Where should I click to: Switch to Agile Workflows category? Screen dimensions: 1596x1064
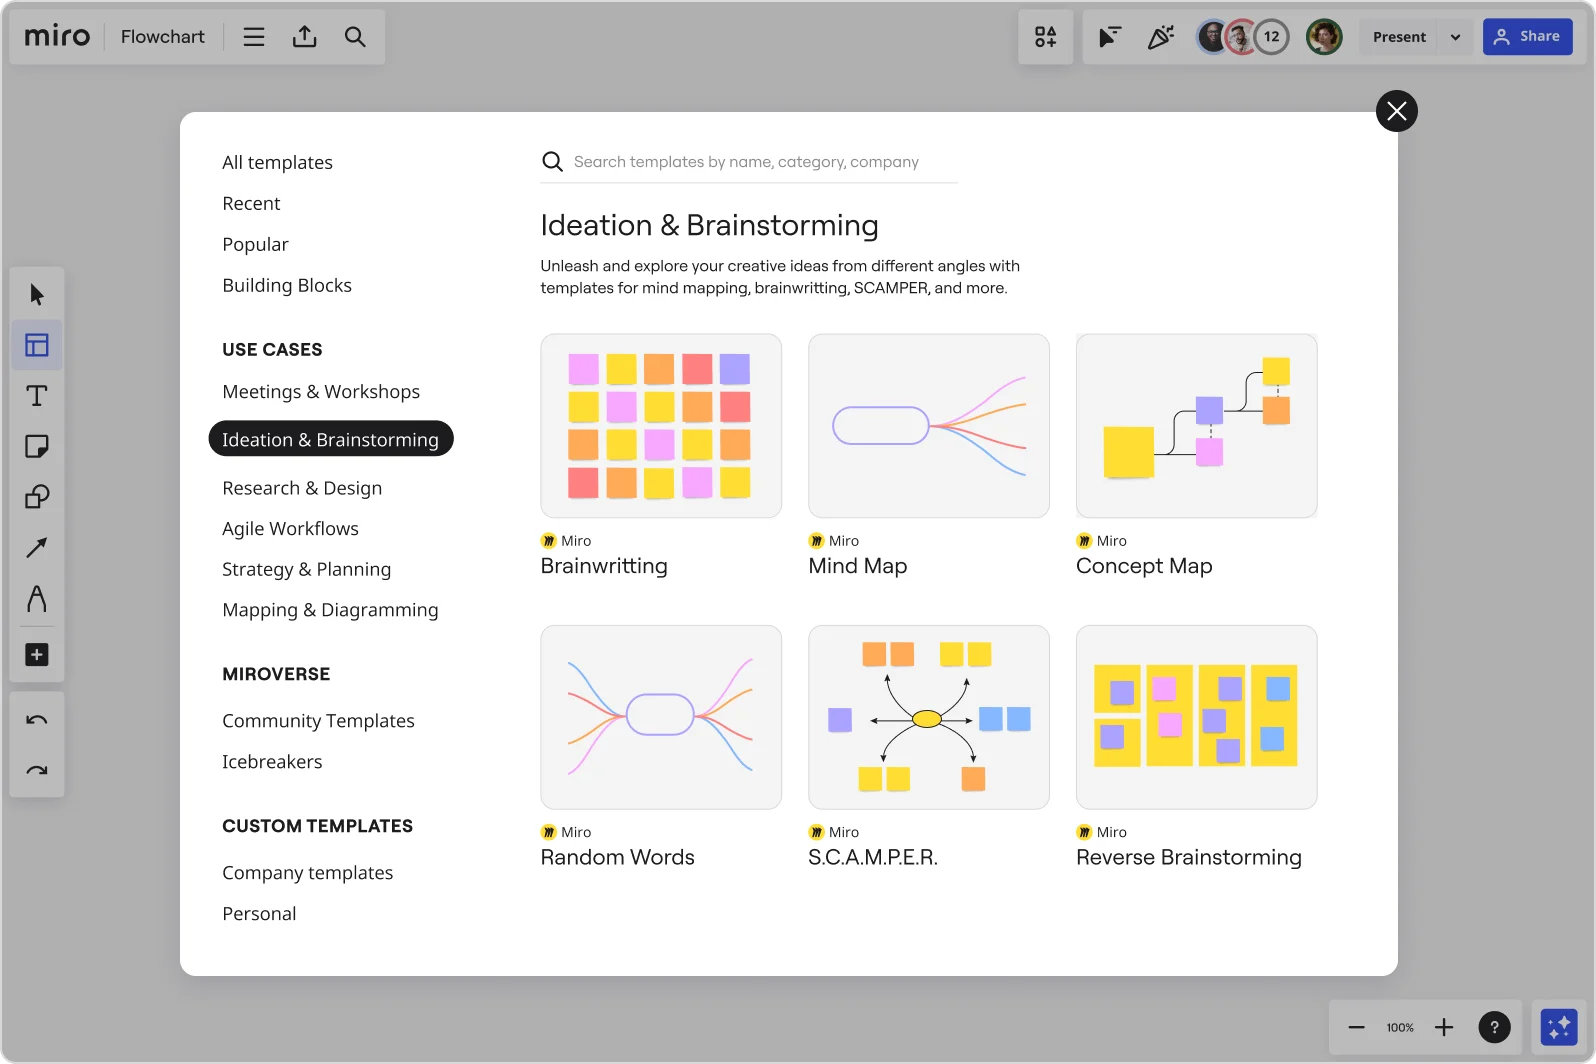point(290,529)
